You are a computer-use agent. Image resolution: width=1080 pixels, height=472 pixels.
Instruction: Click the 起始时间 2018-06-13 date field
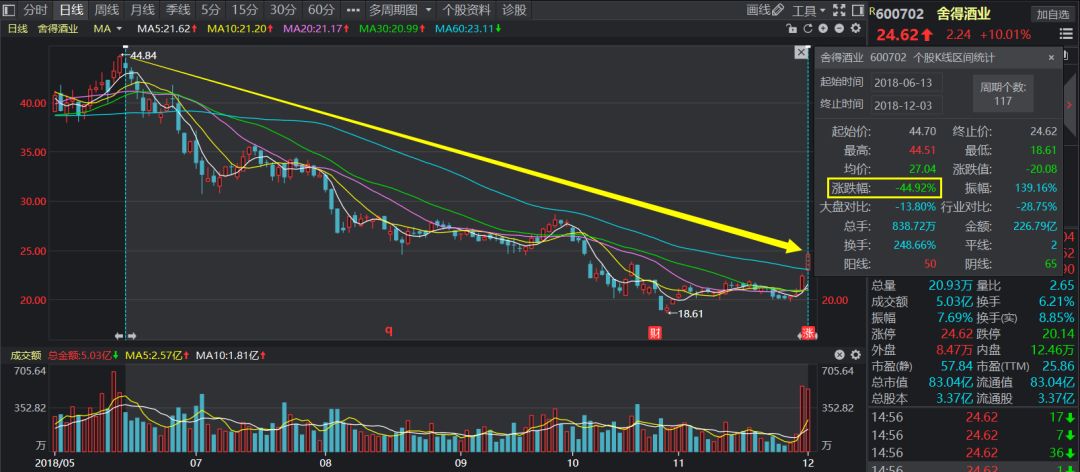point(908,83)
